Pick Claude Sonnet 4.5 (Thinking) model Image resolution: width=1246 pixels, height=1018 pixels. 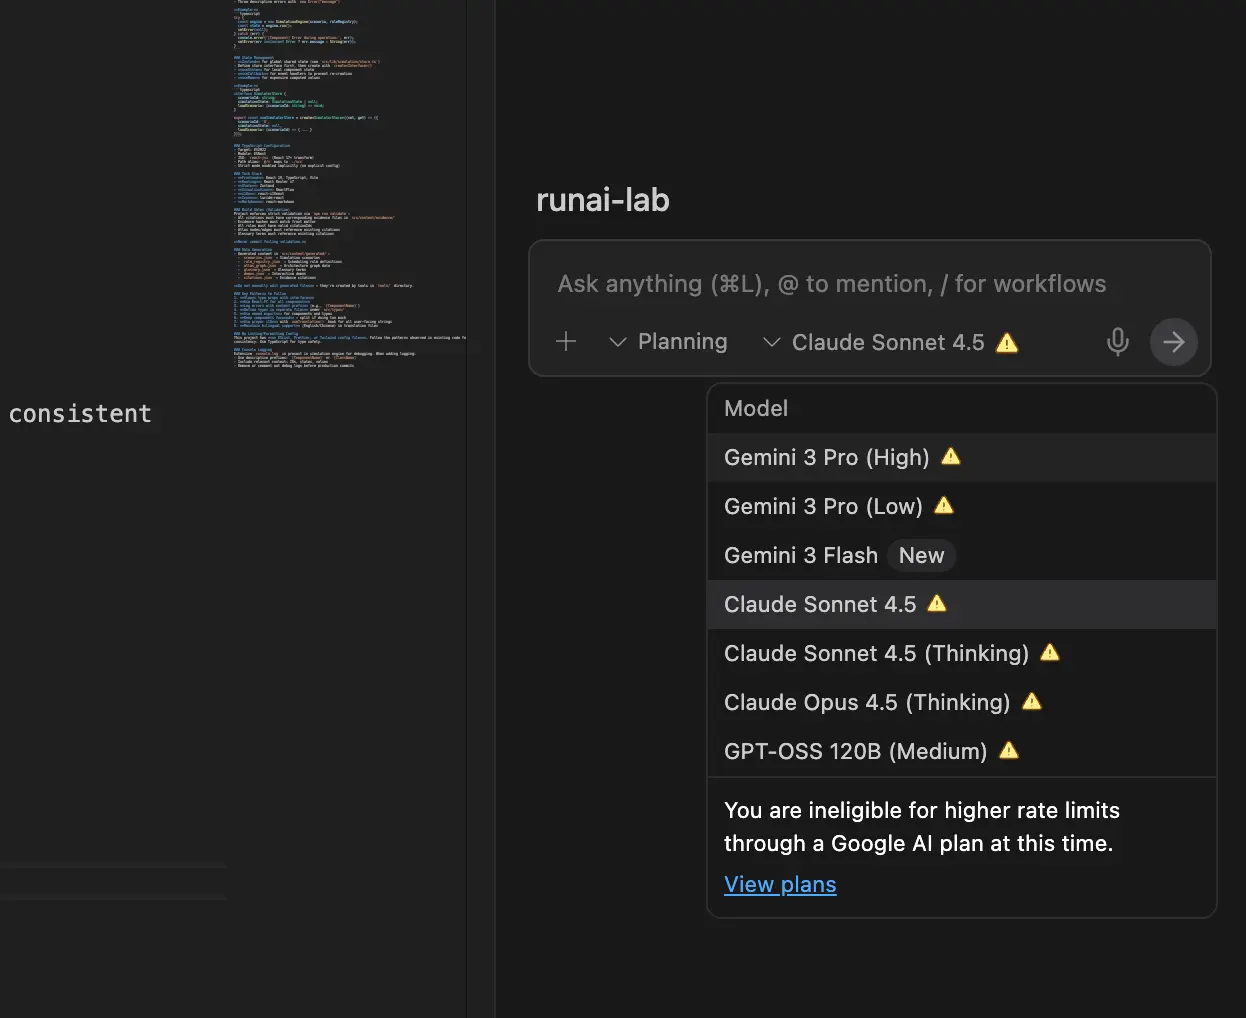tap(875, 654)
